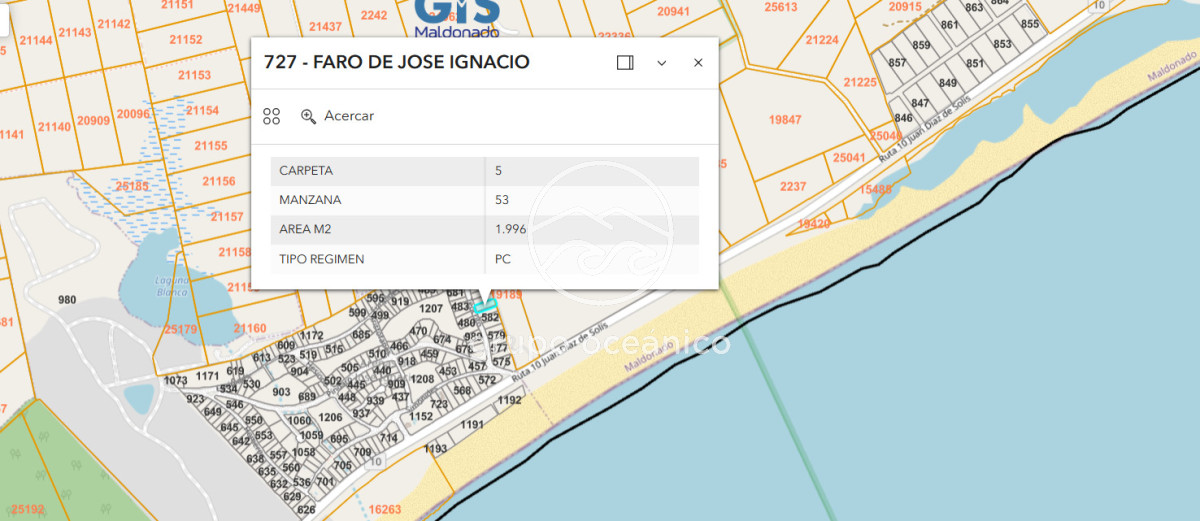Select parcel 20909 on the map
The image size is (1200, 521).
pyautogui.click(x=94, y=120)
